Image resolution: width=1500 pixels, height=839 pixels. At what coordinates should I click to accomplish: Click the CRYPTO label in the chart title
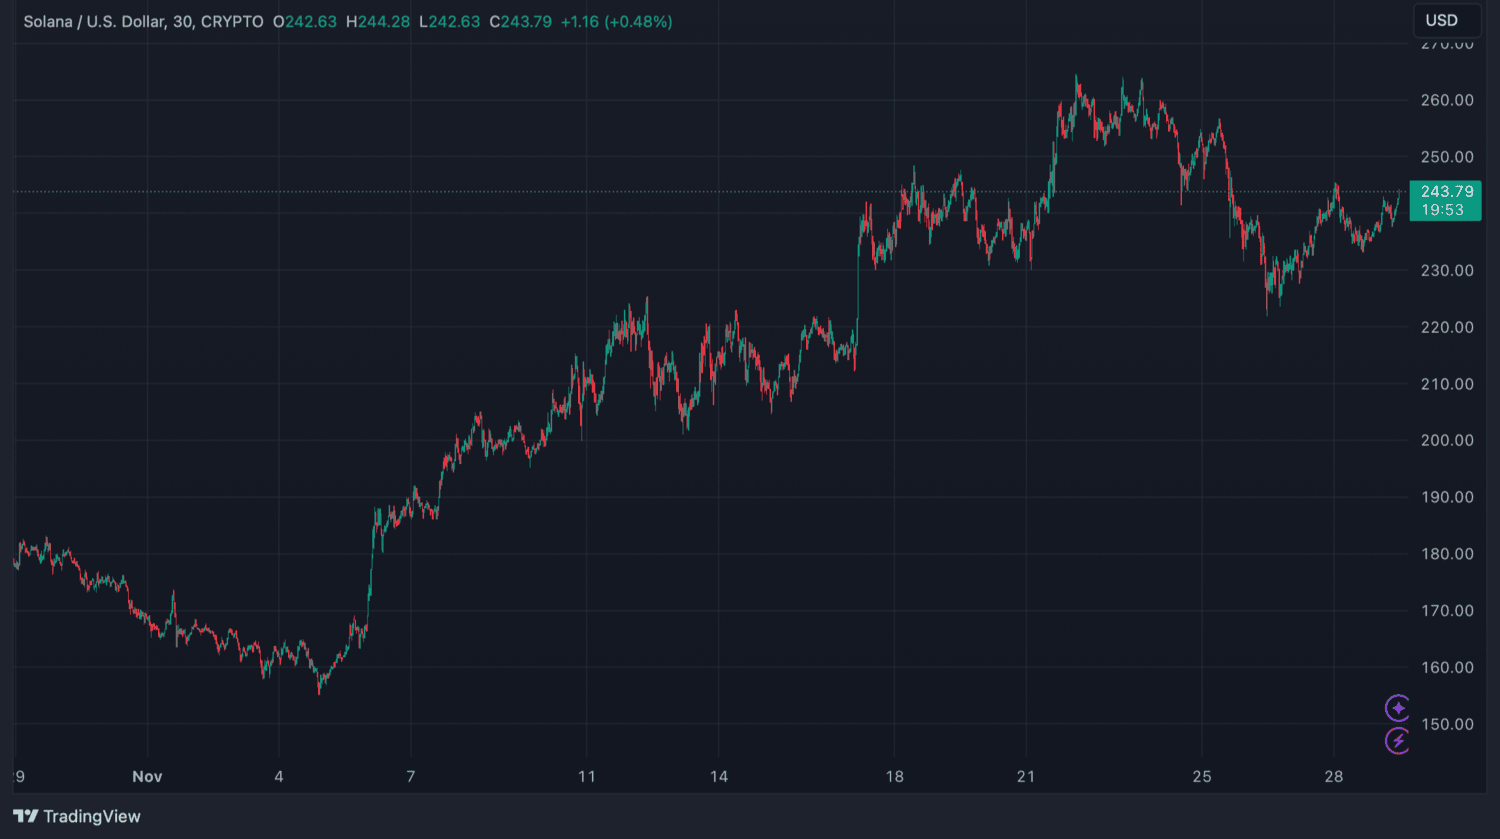[x=232, y=21]
